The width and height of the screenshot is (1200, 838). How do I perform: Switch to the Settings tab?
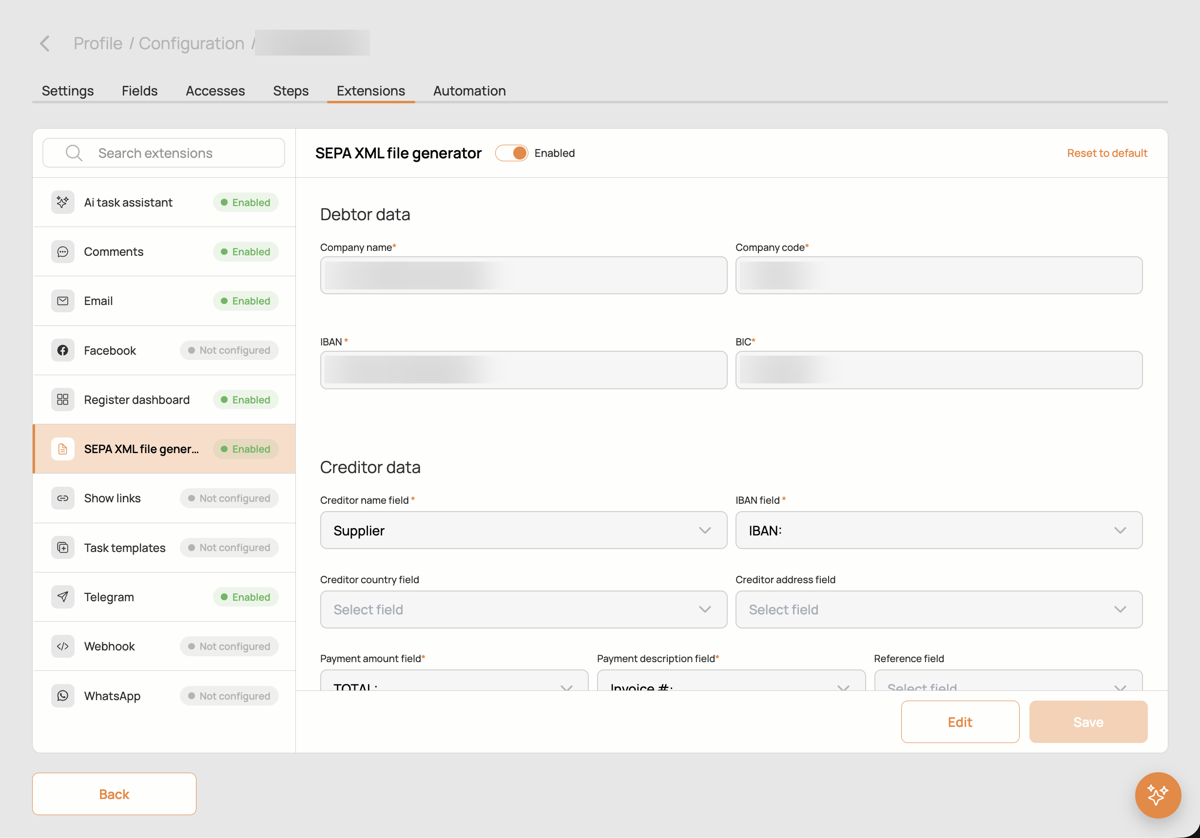68,91
